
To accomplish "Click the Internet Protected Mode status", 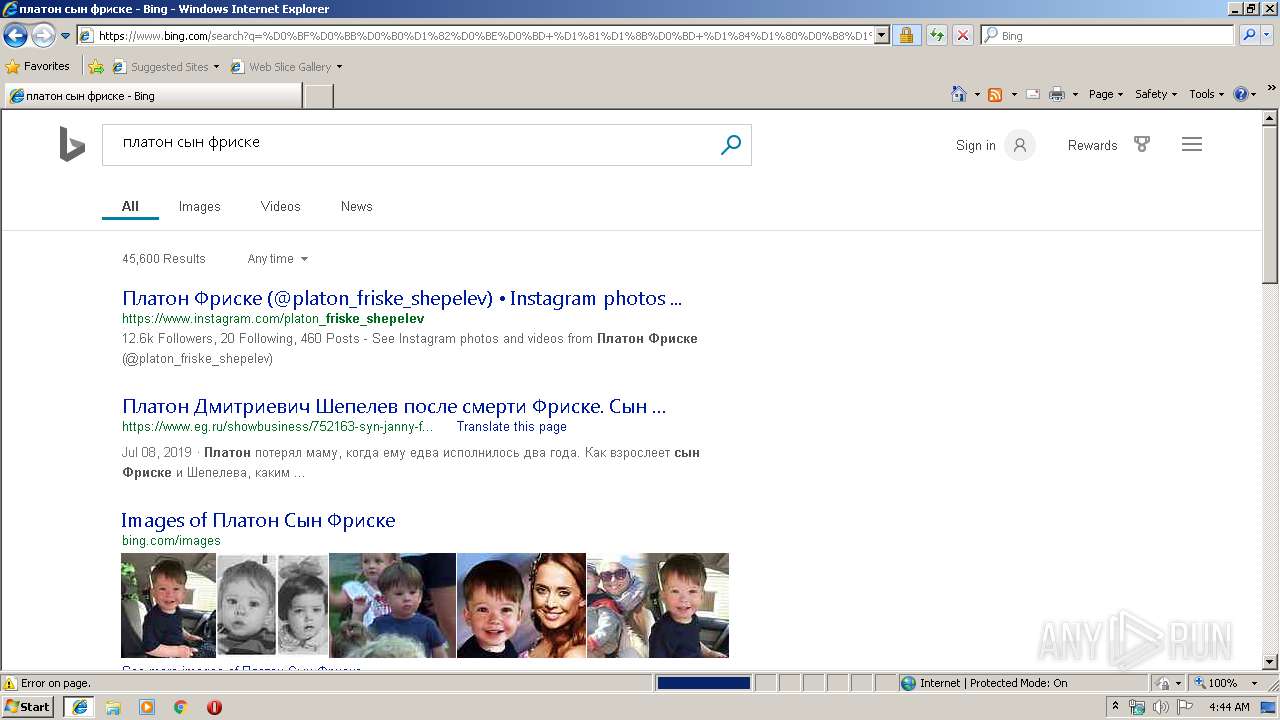I will 984,684.
